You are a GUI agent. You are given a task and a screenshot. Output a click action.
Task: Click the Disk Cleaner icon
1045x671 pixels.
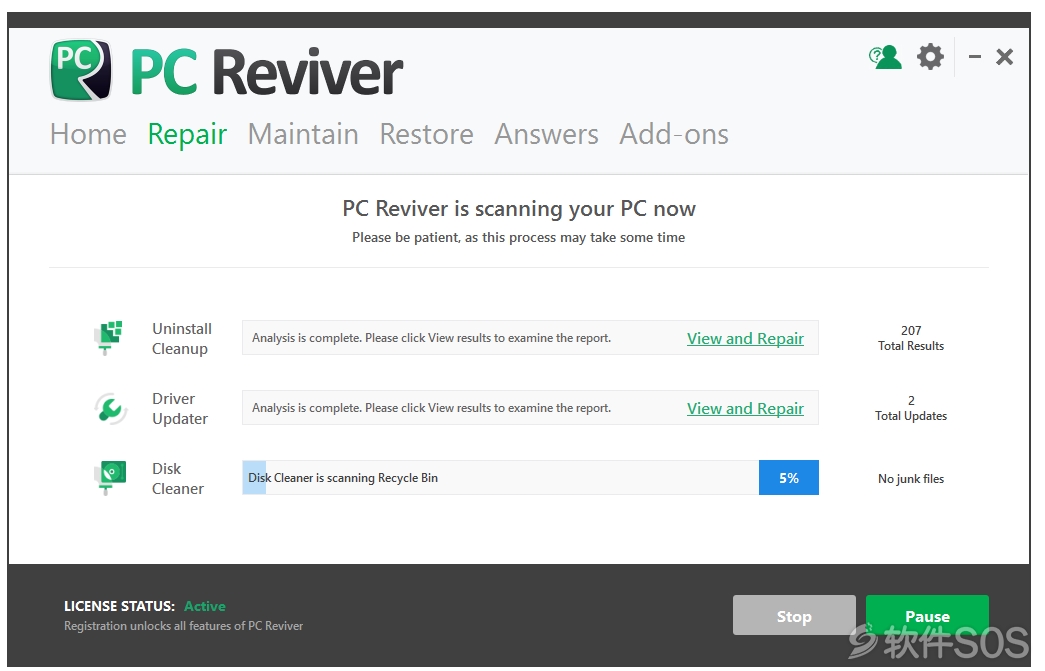click(x=110, y=478)
